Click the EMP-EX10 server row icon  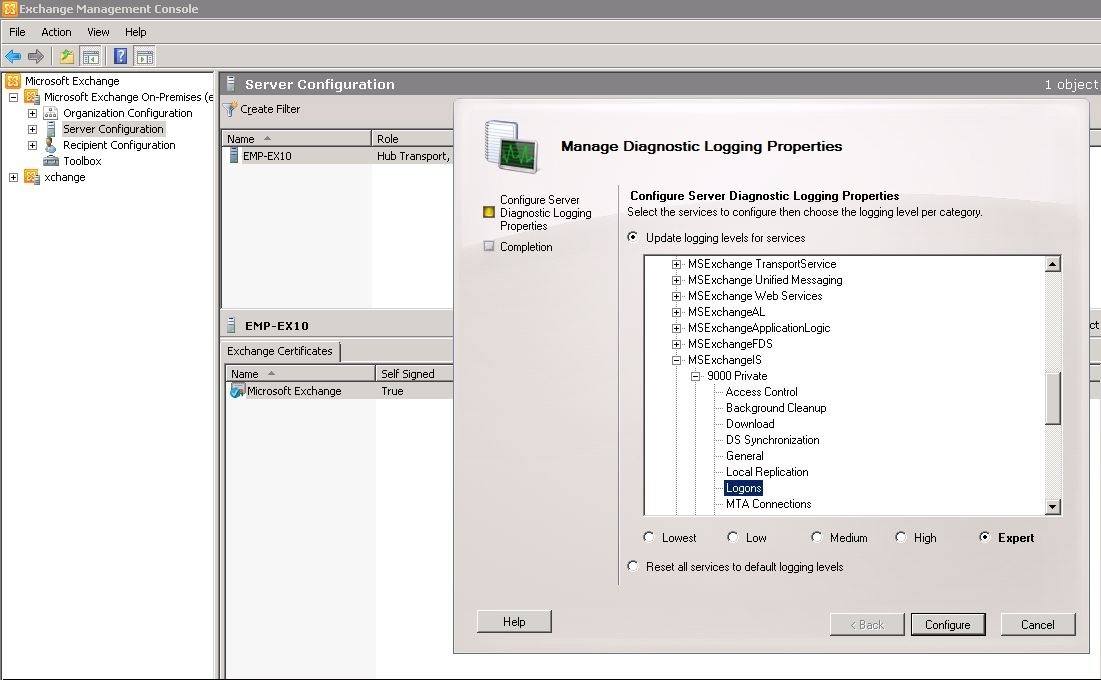pyautogui.click(x=234, y=156)
